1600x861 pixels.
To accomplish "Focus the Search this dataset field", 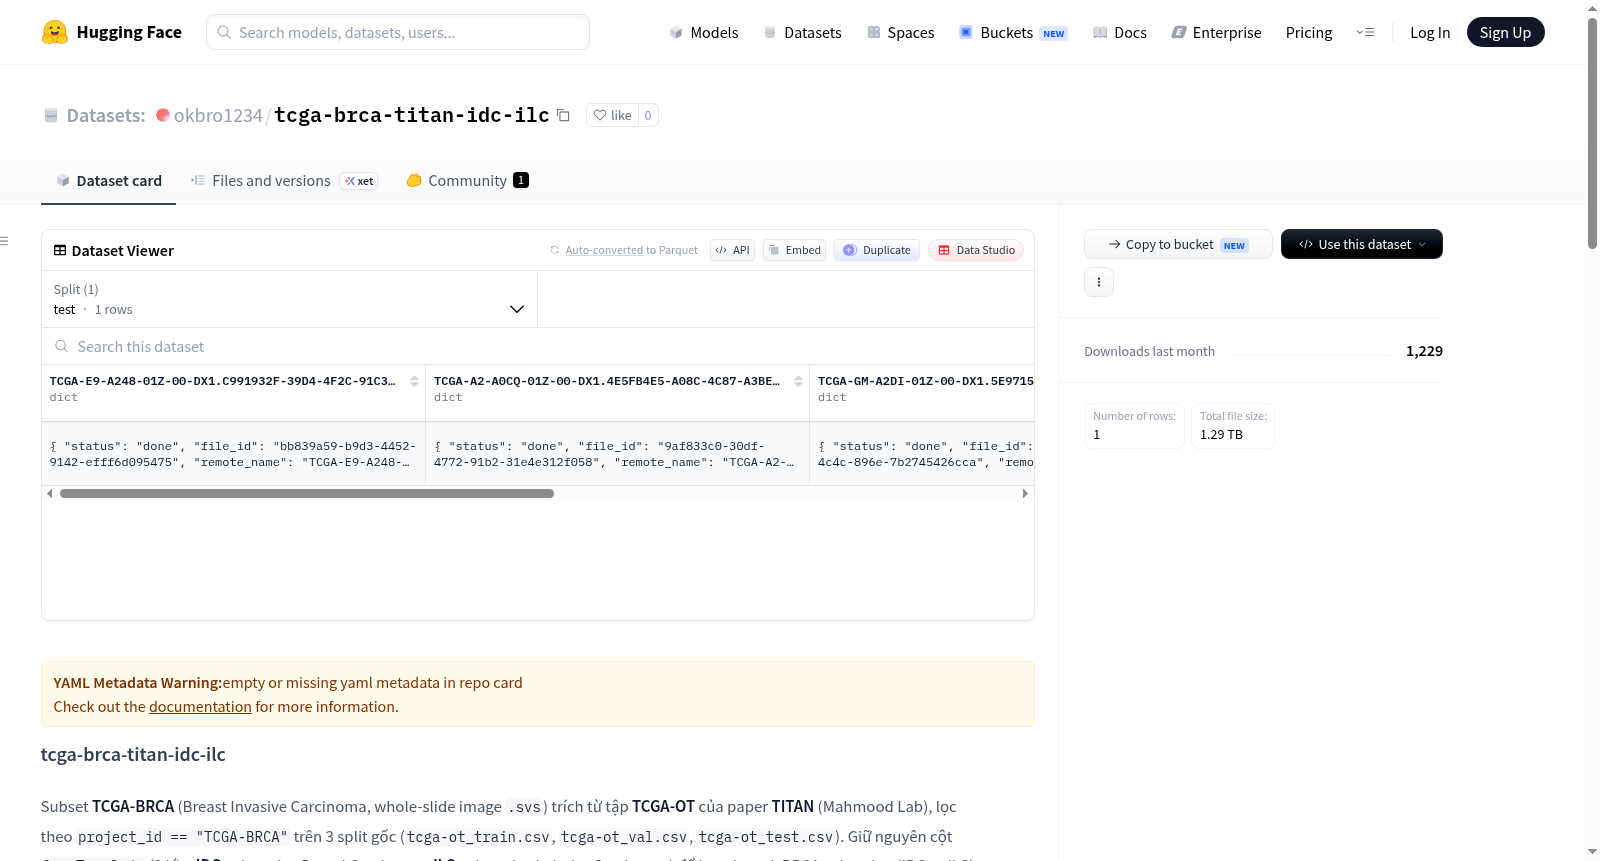I will tap(538, 346).
